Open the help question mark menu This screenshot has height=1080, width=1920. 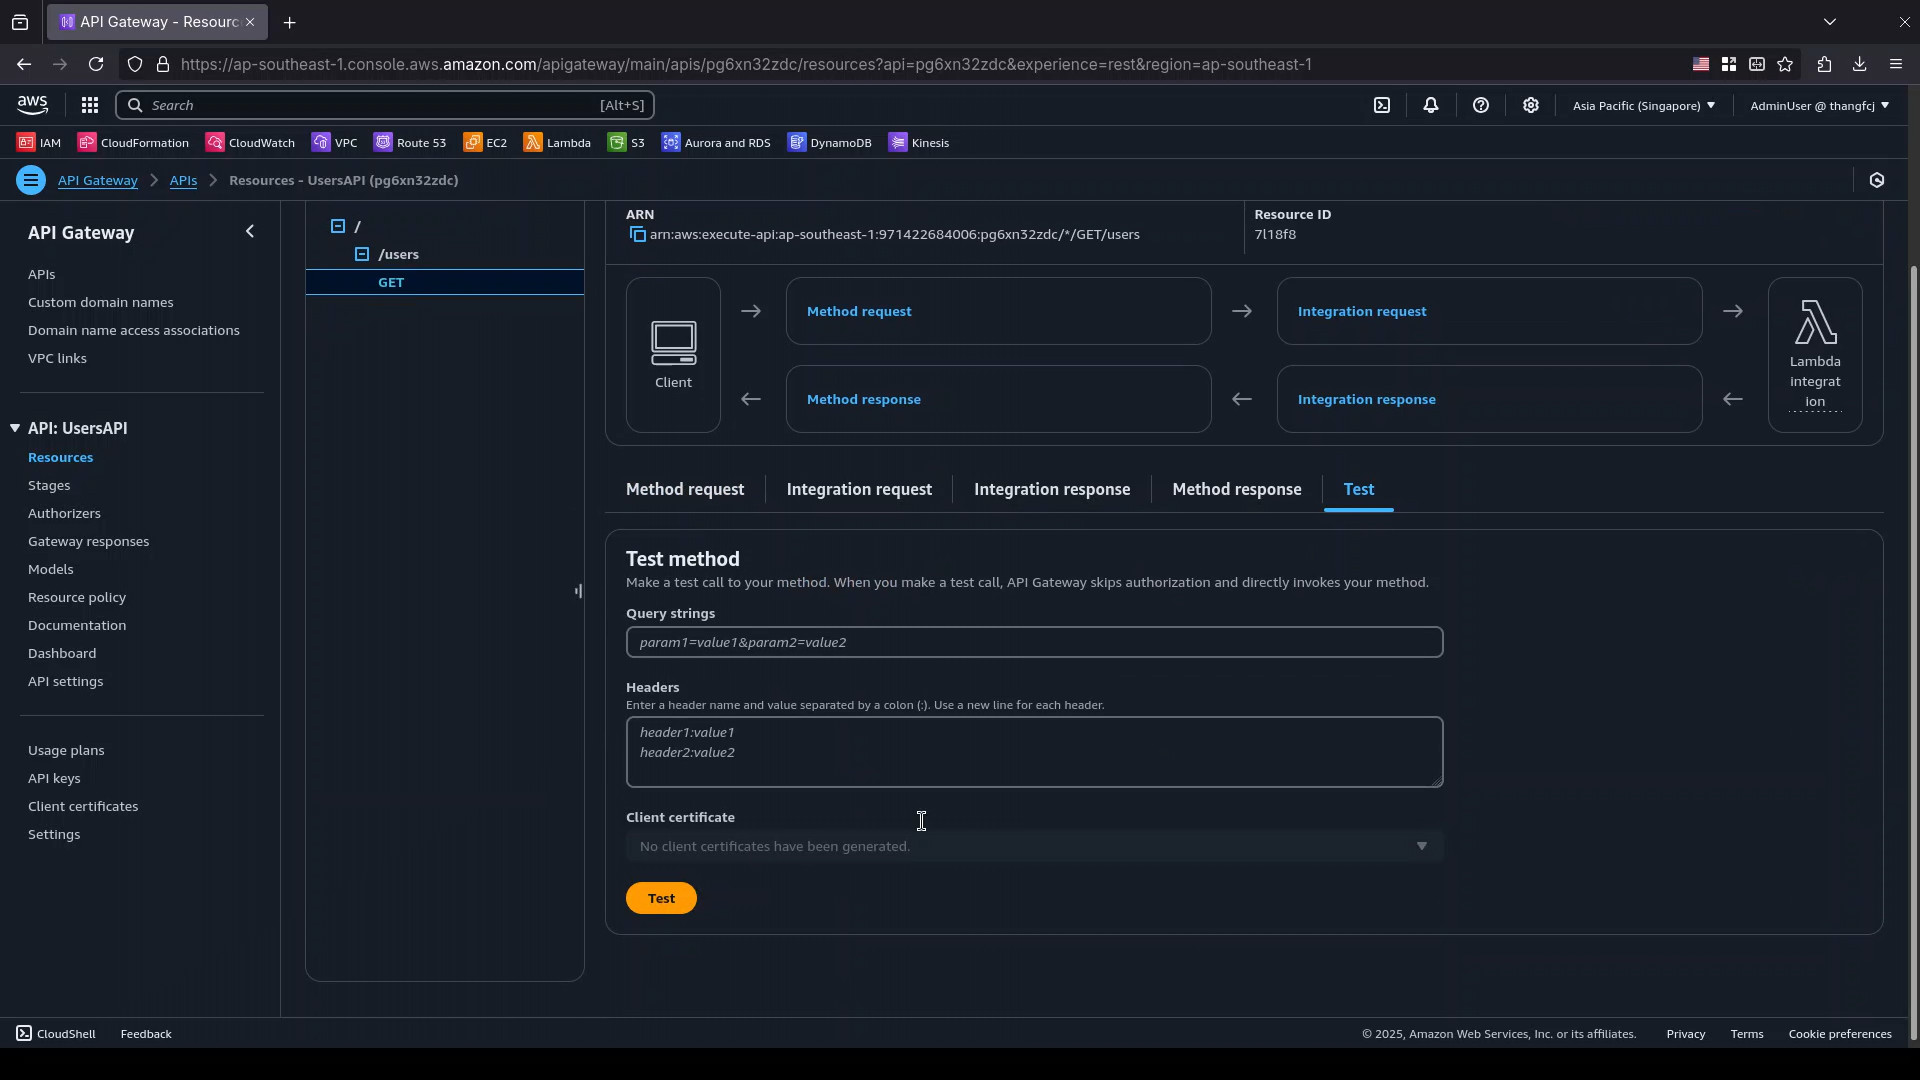1481,105
